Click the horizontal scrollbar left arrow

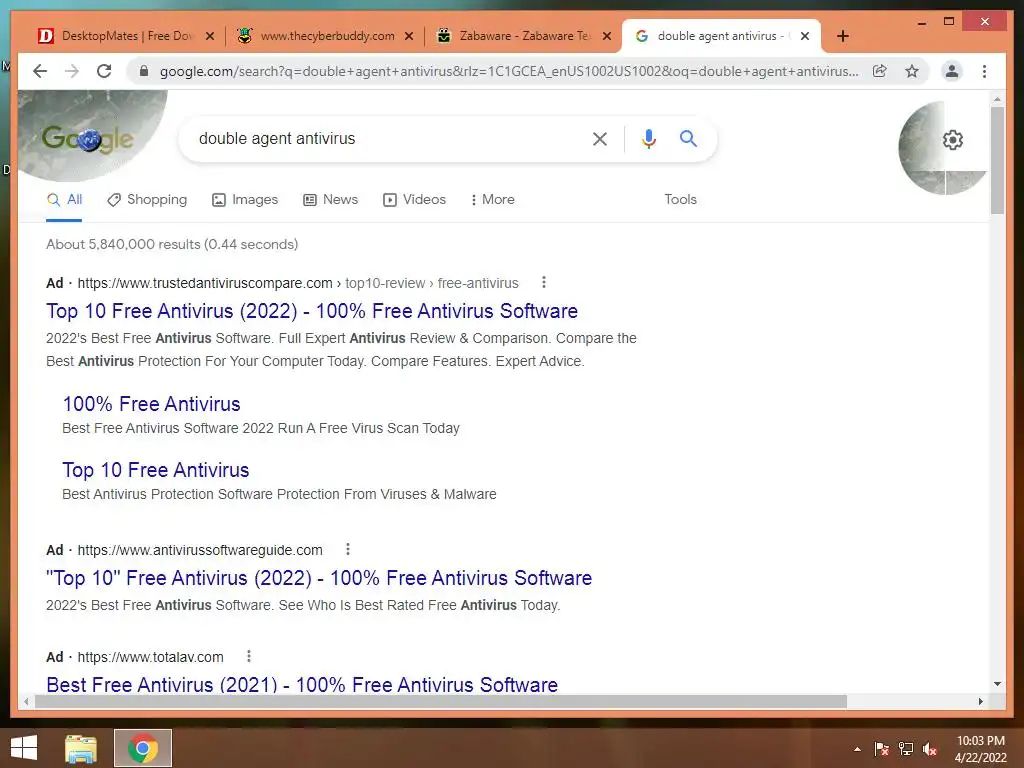coord(25,701)
